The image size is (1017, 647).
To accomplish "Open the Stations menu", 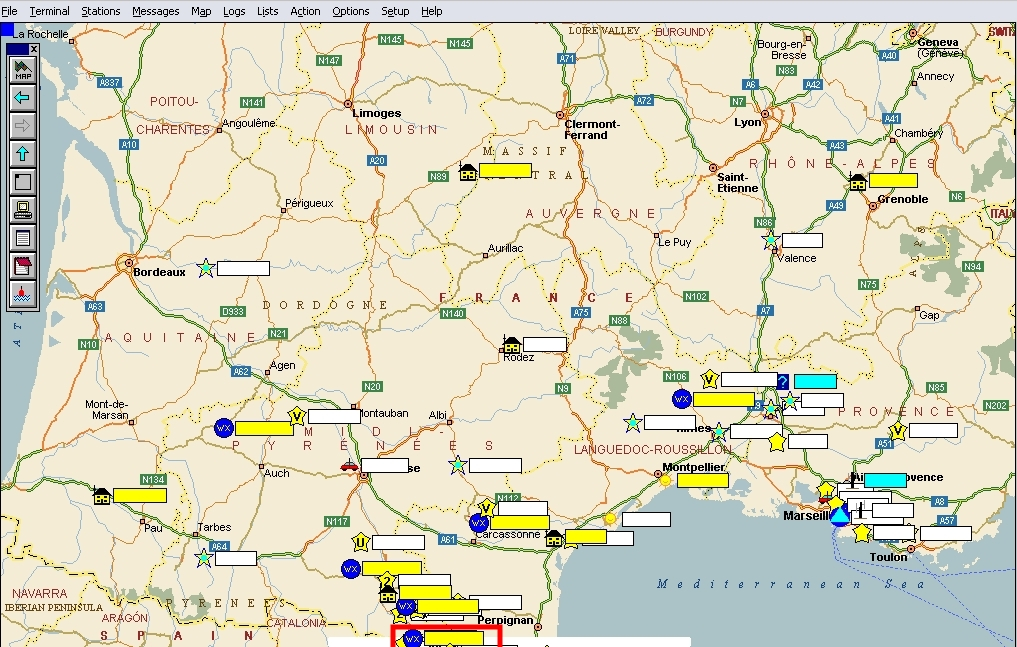I will (101, 11).
